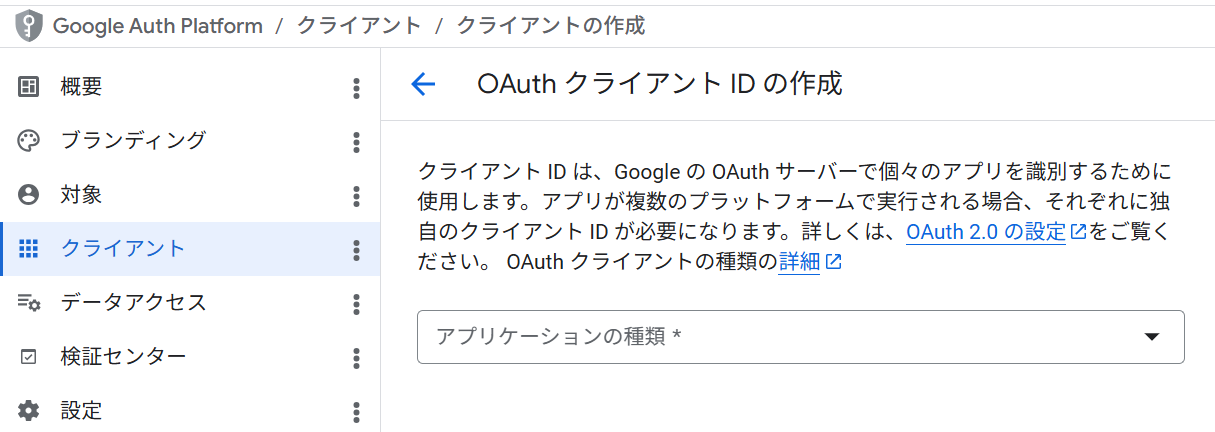Open the three-dot menu next to ブランディング
1215x432 pixels.
pyautogui.click(x=356, y=142)
